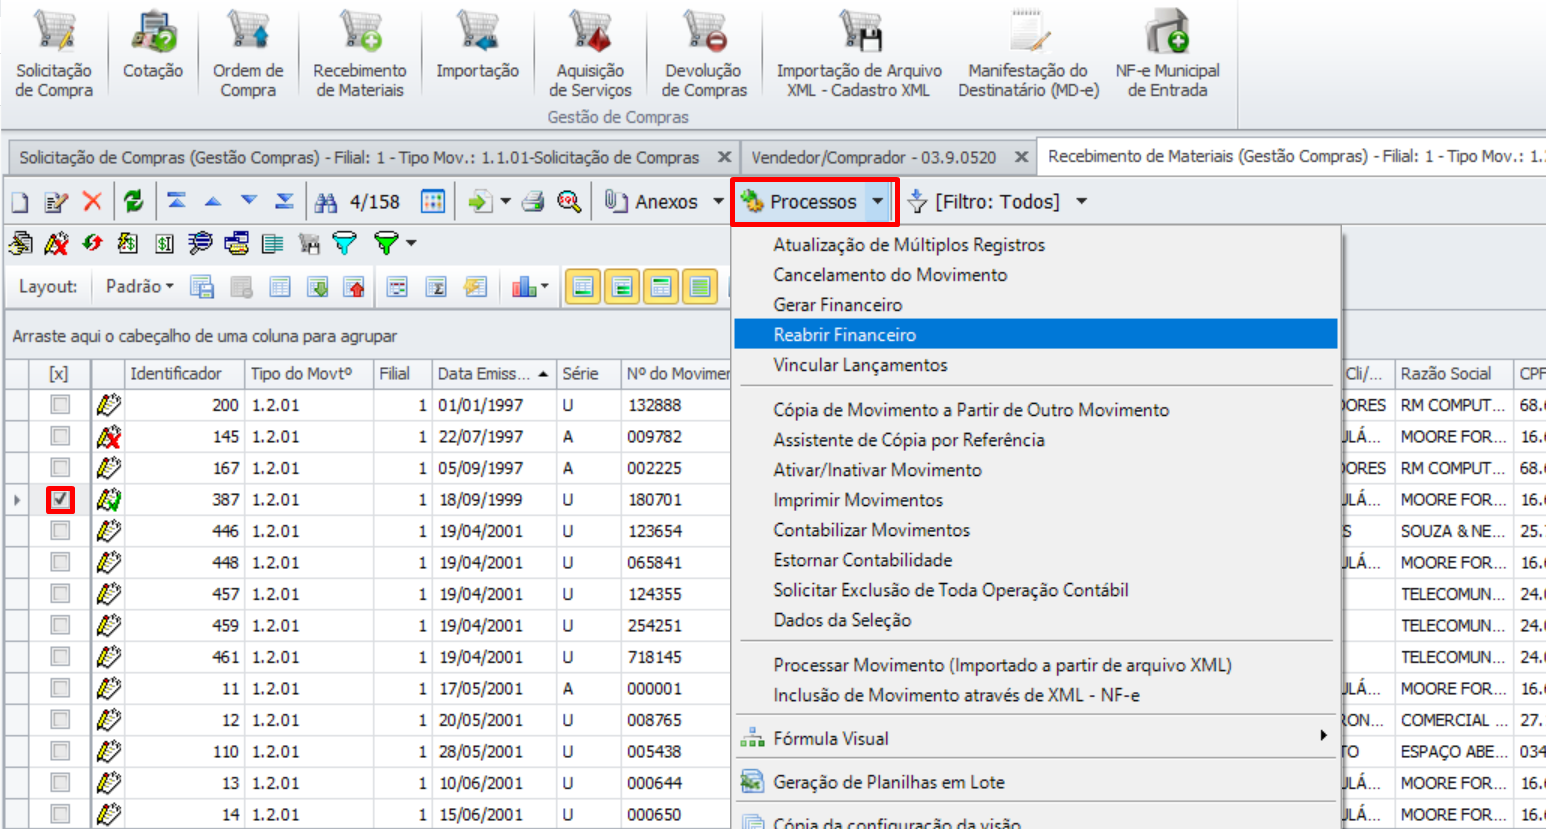Open the Padrão layout dropdown

tap(140, 286)
